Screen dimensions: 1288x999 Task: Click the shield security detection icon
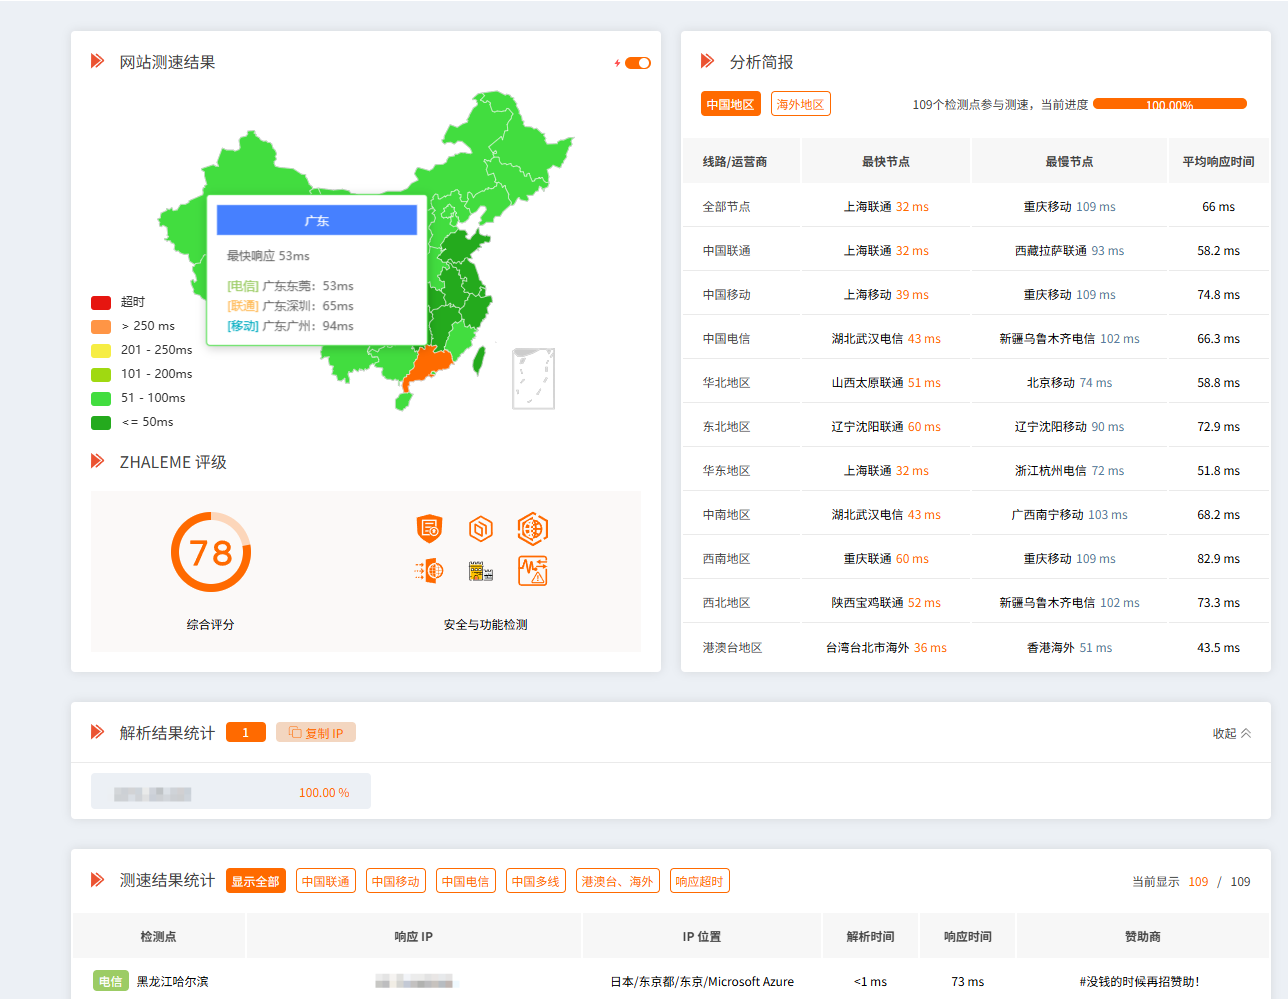(429, 528)
